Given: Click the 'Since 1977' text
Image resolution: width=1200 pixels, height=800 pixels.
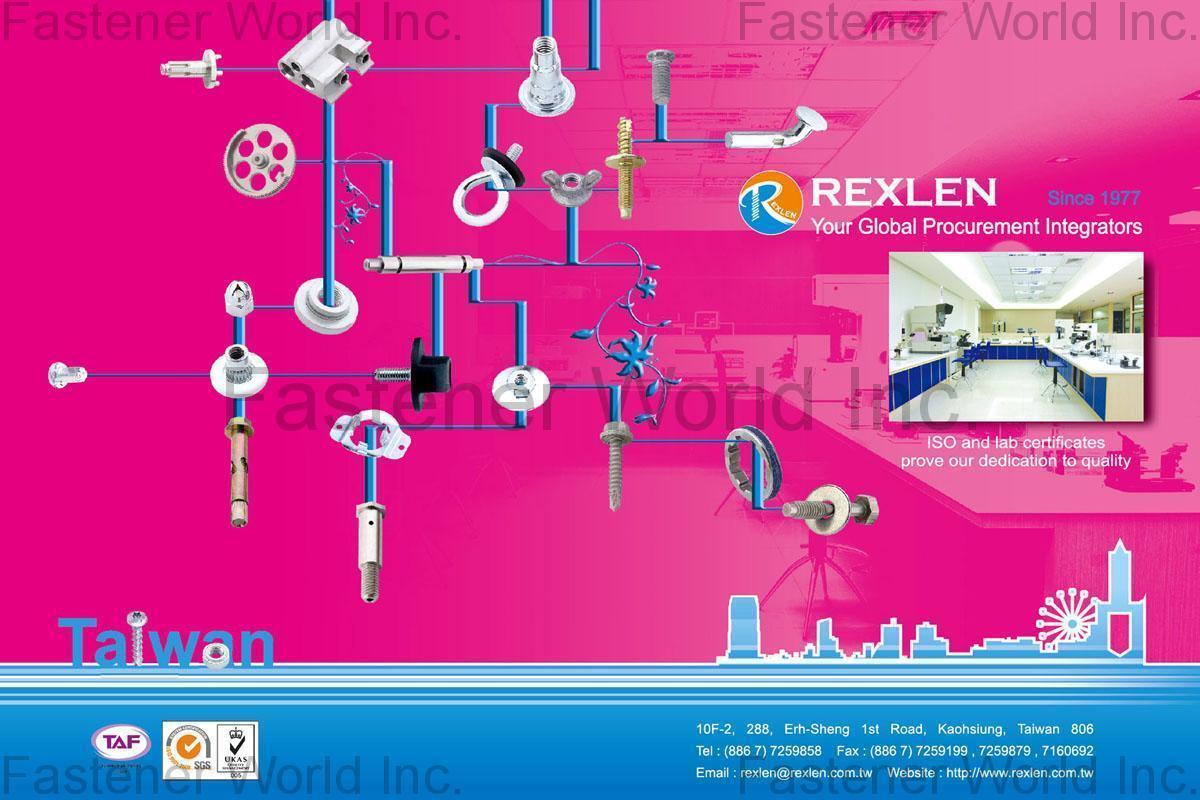Looking at the screenshot, I should (x=1093, y=198).
